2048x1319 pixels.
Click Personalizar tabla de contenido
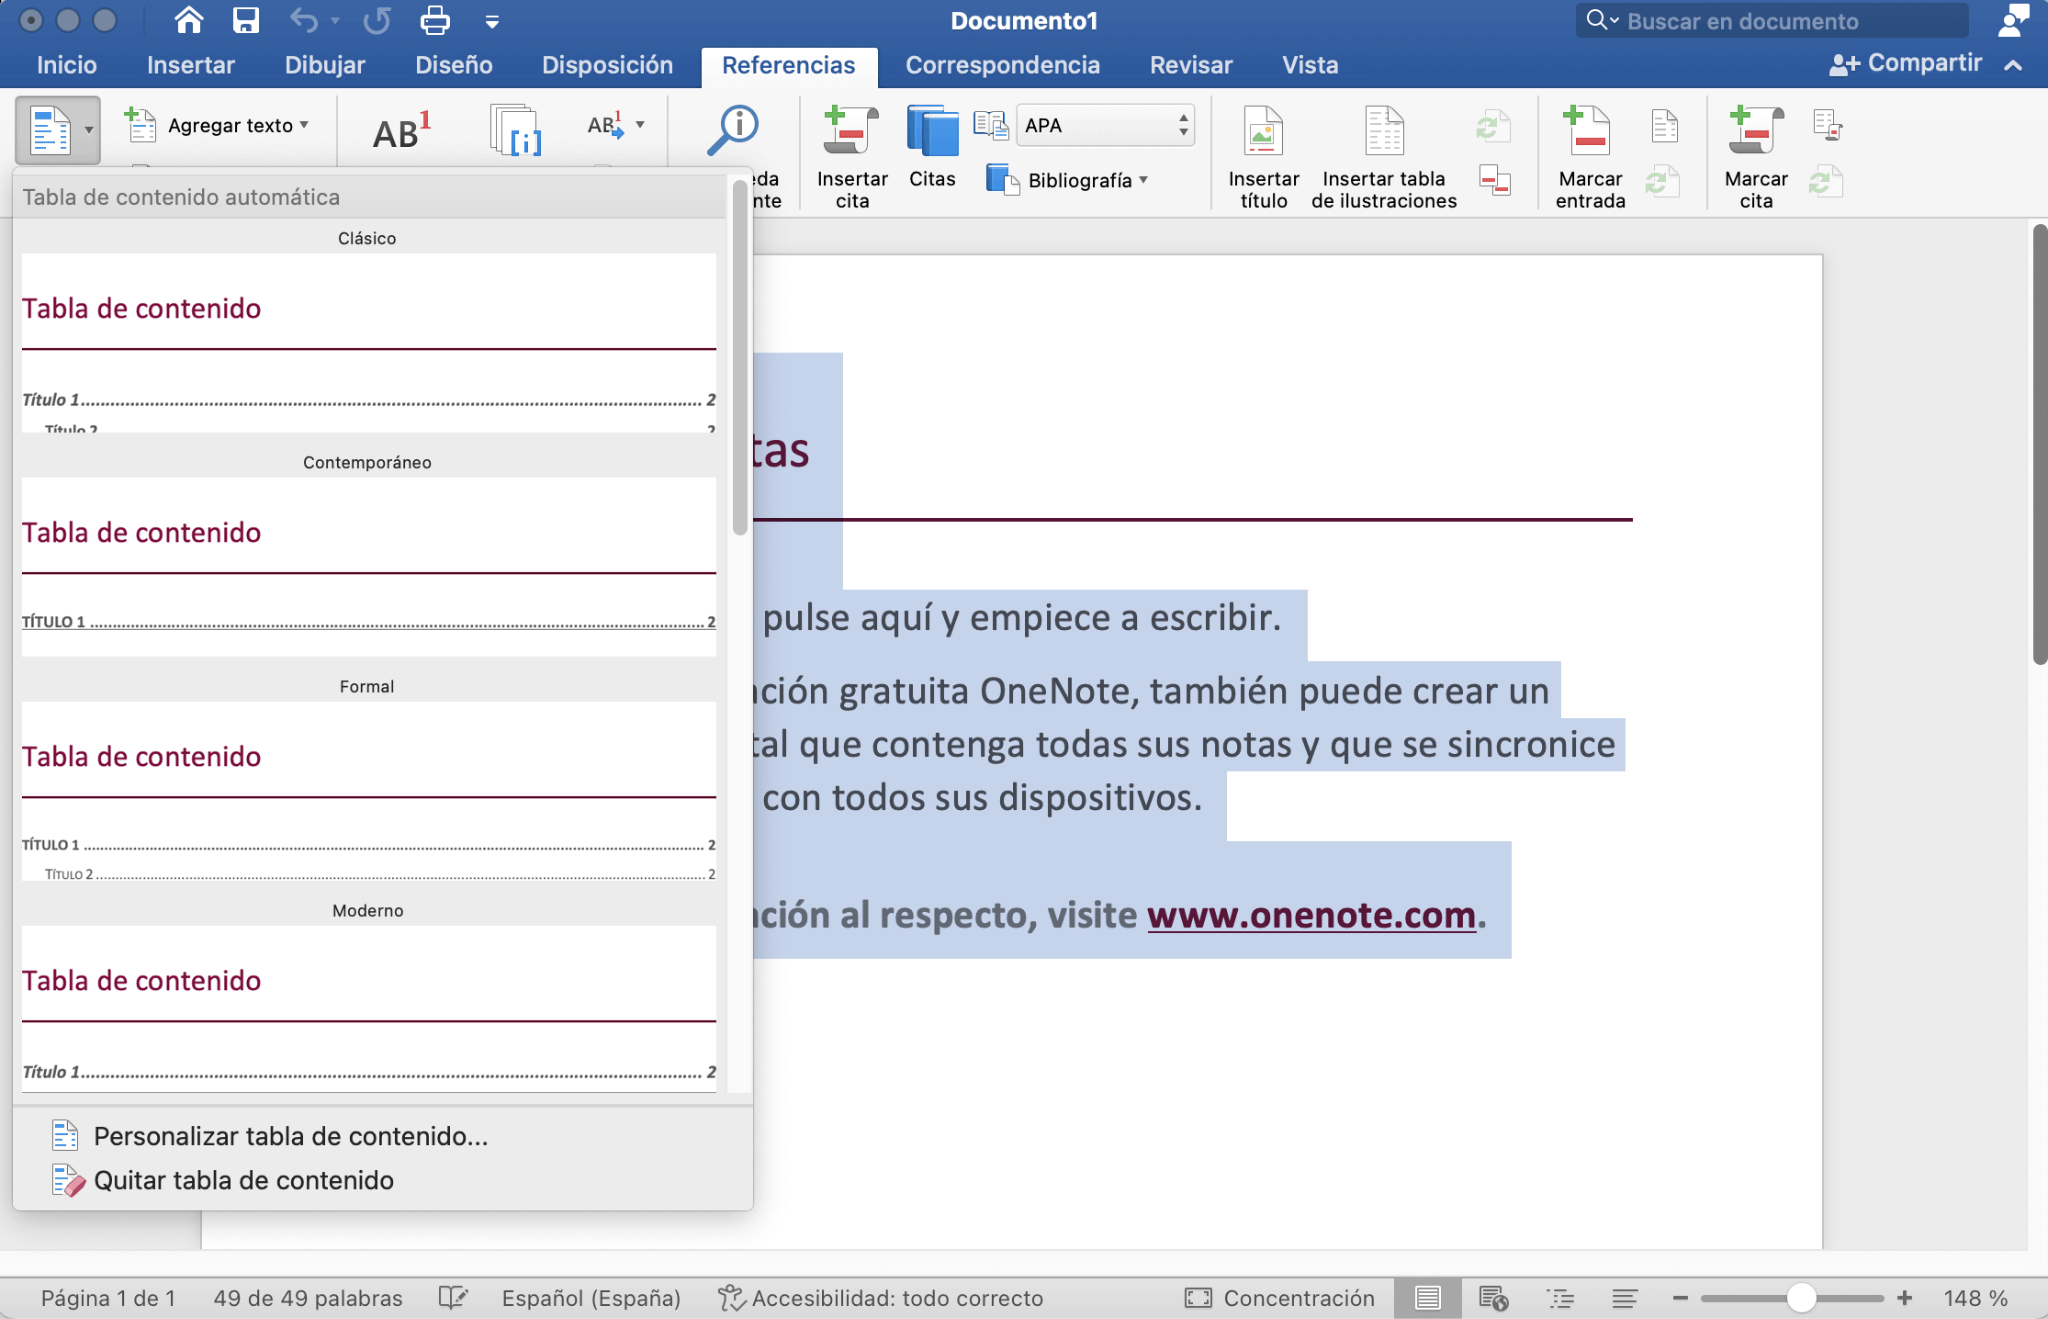(x=290, y=1135)
